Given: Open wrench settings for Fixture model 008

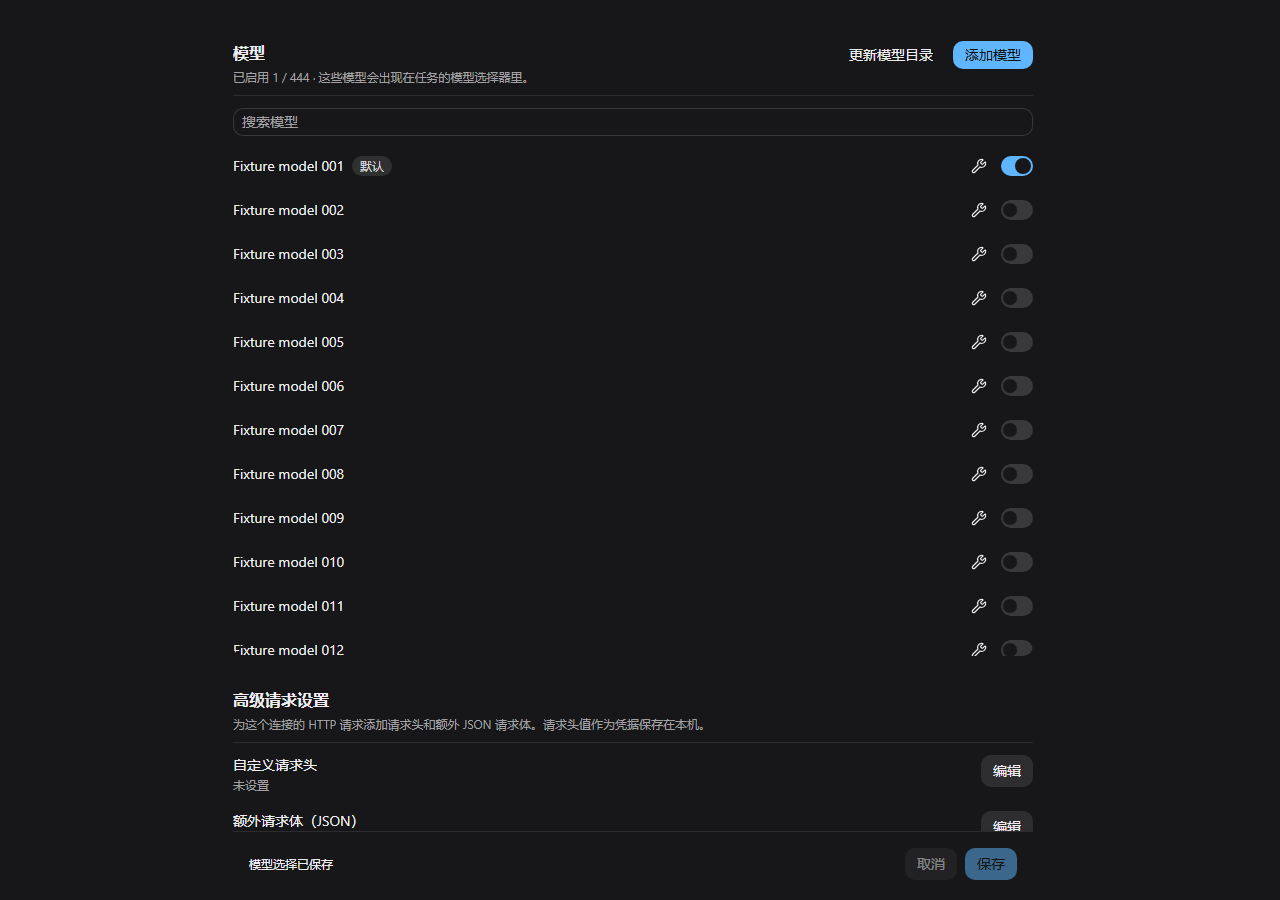Looking at the screenshot, I should (979, 474).
